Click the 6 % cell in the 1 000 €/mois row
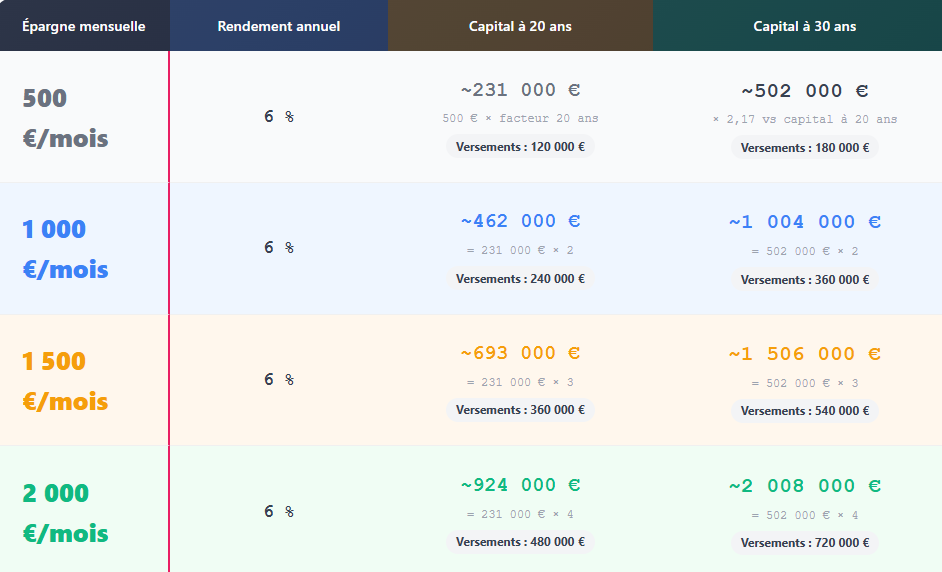This screenshot has height=572, width=942. [279, 248]
